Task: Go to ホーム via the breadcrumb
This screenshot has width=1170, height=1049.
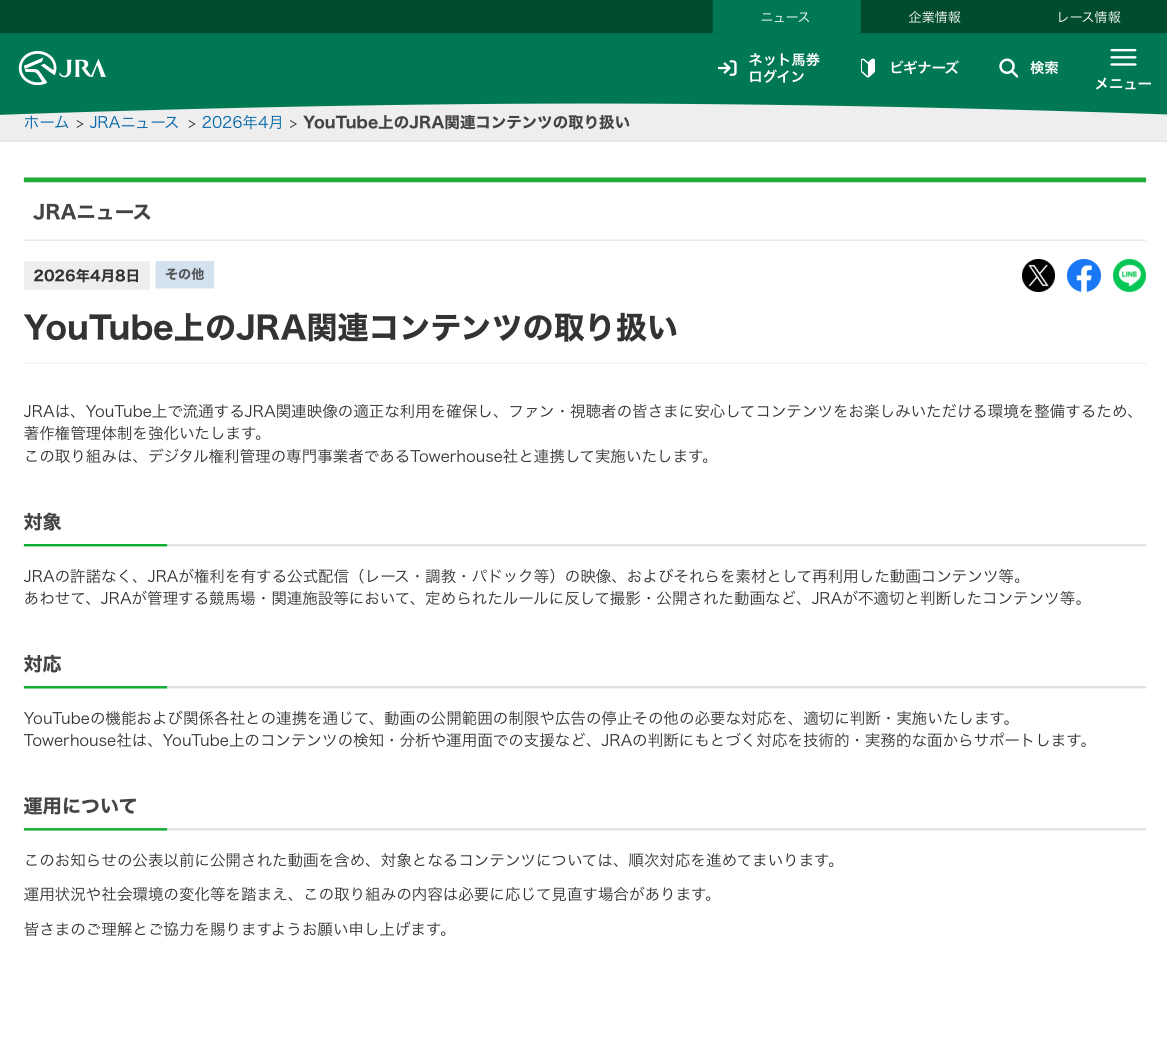Action: click(x=46, y=122)
